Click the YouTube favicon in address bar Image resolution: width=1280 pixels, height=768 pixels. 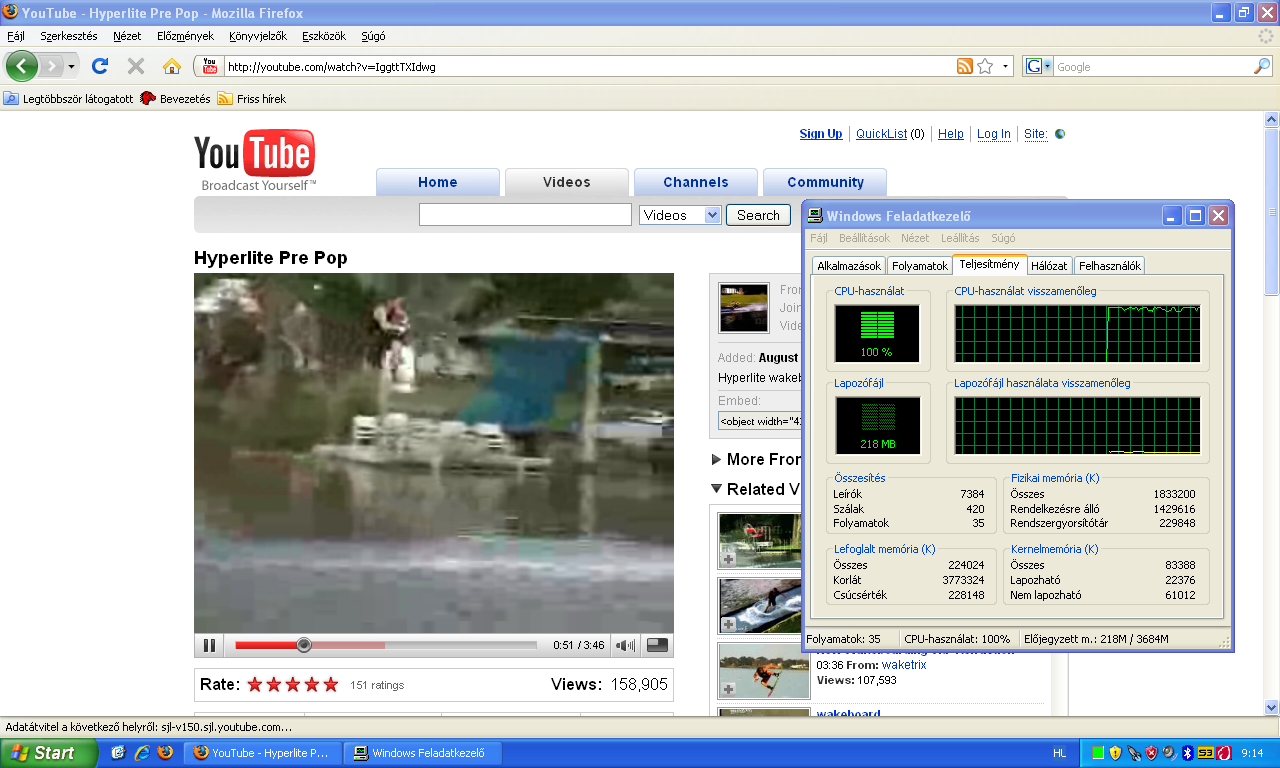[210, 67]
